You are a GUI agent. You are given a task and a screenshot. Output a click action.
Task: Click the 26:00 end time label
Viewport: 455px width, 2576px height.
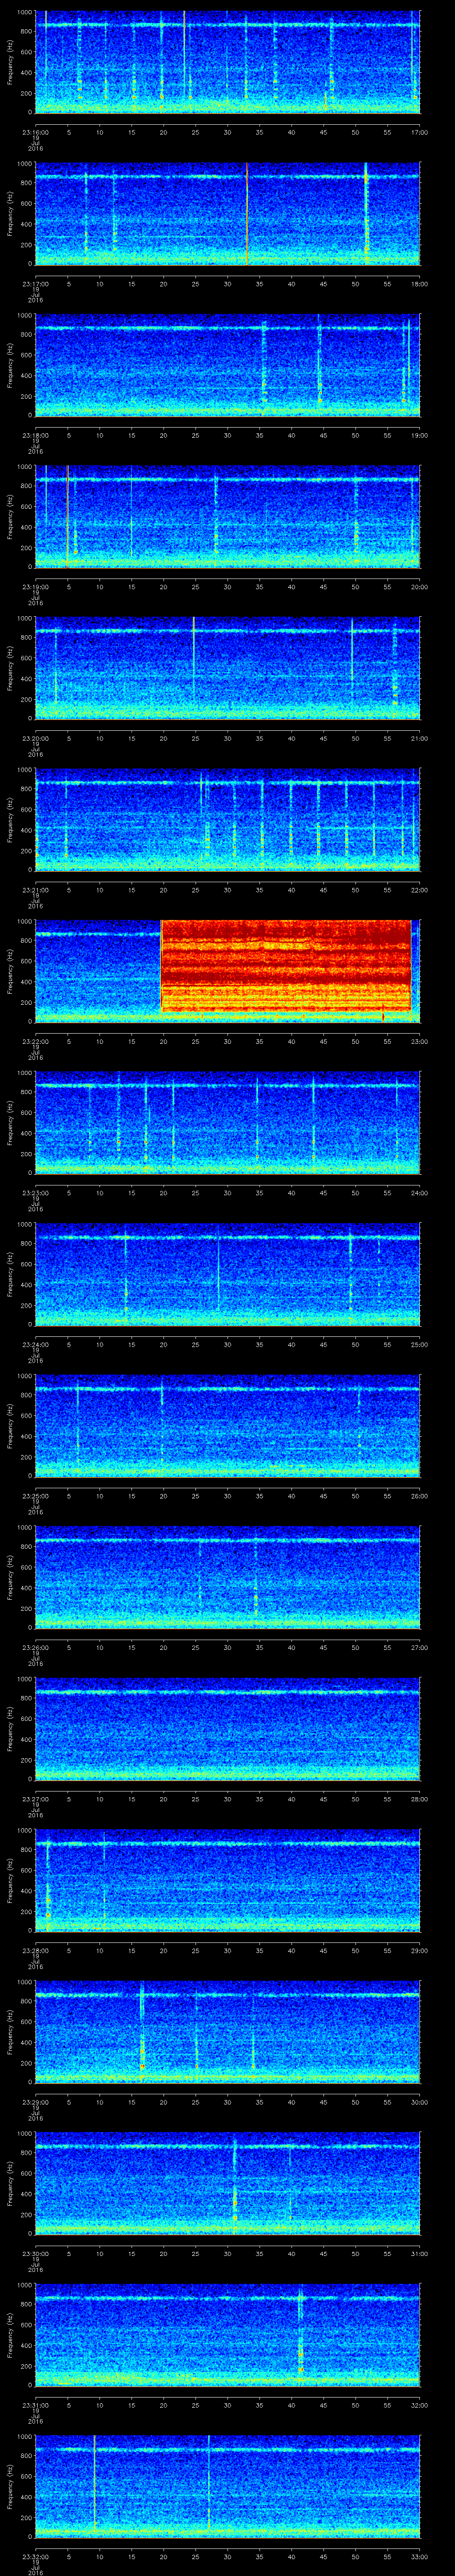[x=419, y=1496]
